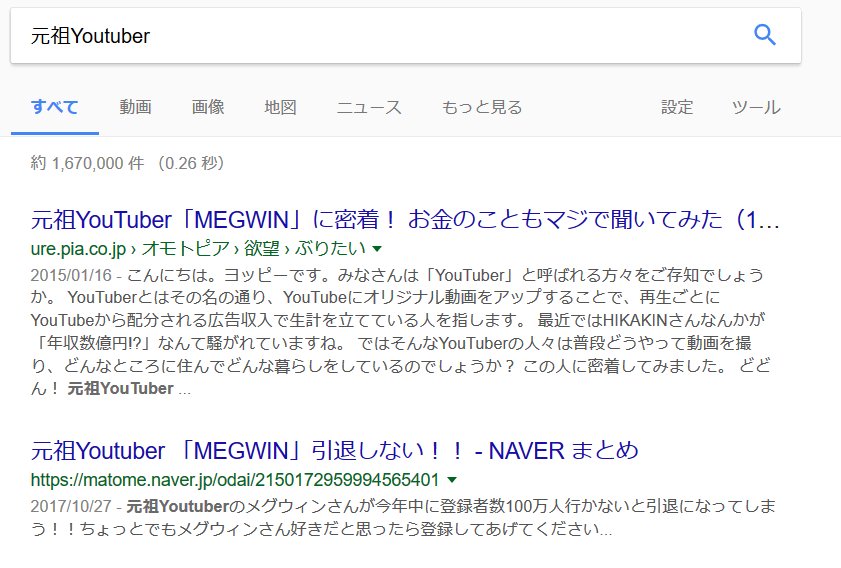Click the オモトピア breadcrumb segment
The height and width of the screenshot is (568, 841).
pos(186,248)
